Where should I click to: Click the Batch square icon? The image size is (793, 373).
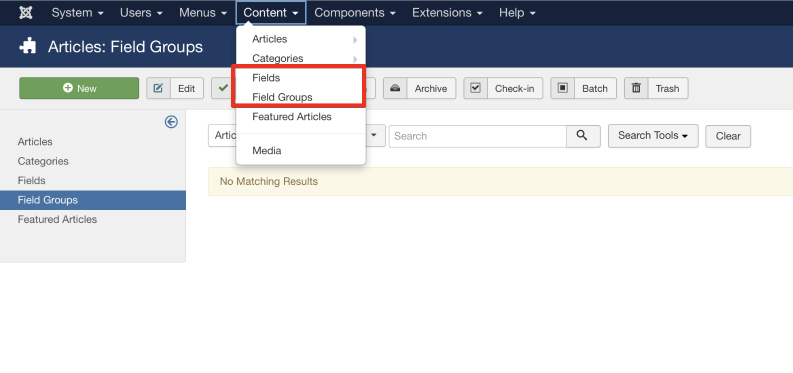coord(562,88)
